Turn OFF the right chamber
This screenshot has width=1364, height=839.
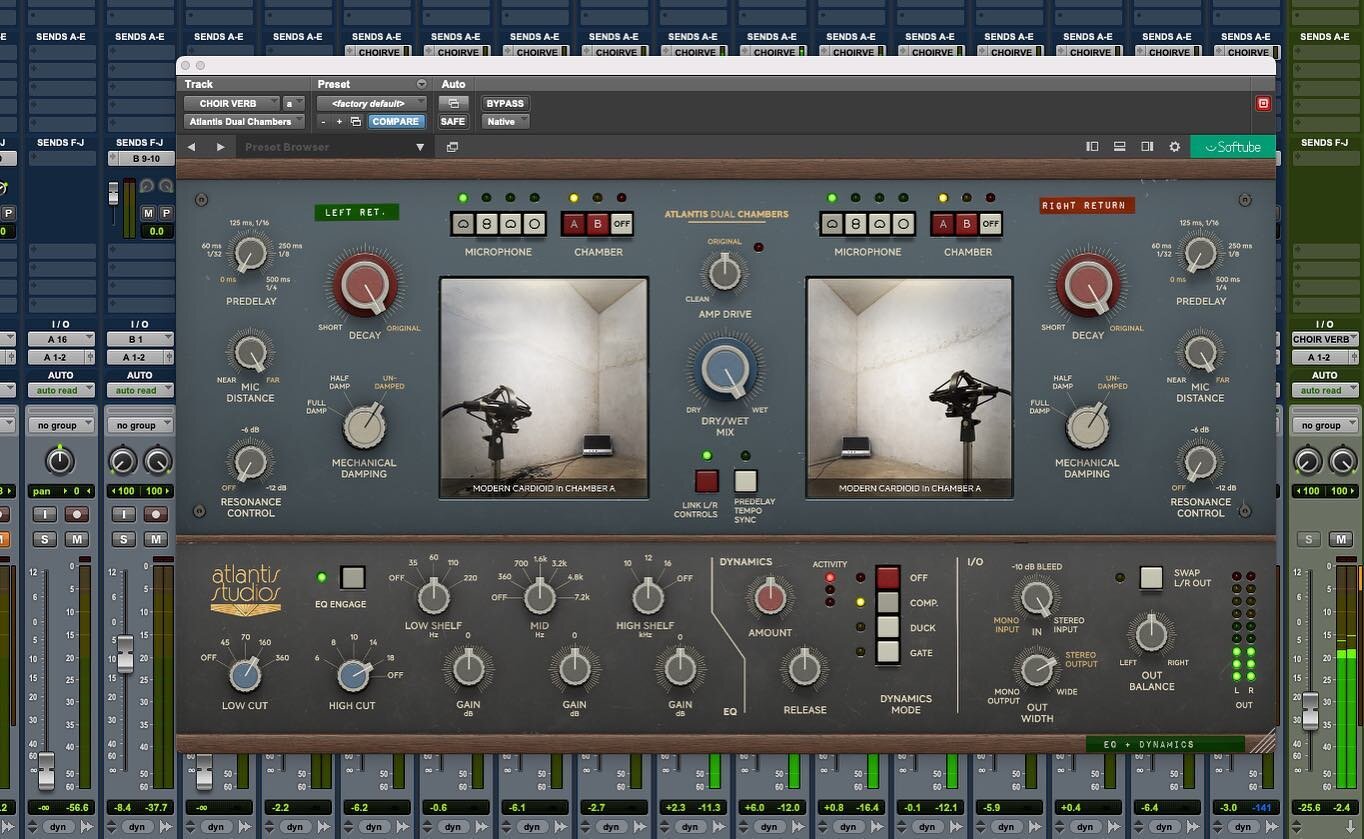point(990,224)
